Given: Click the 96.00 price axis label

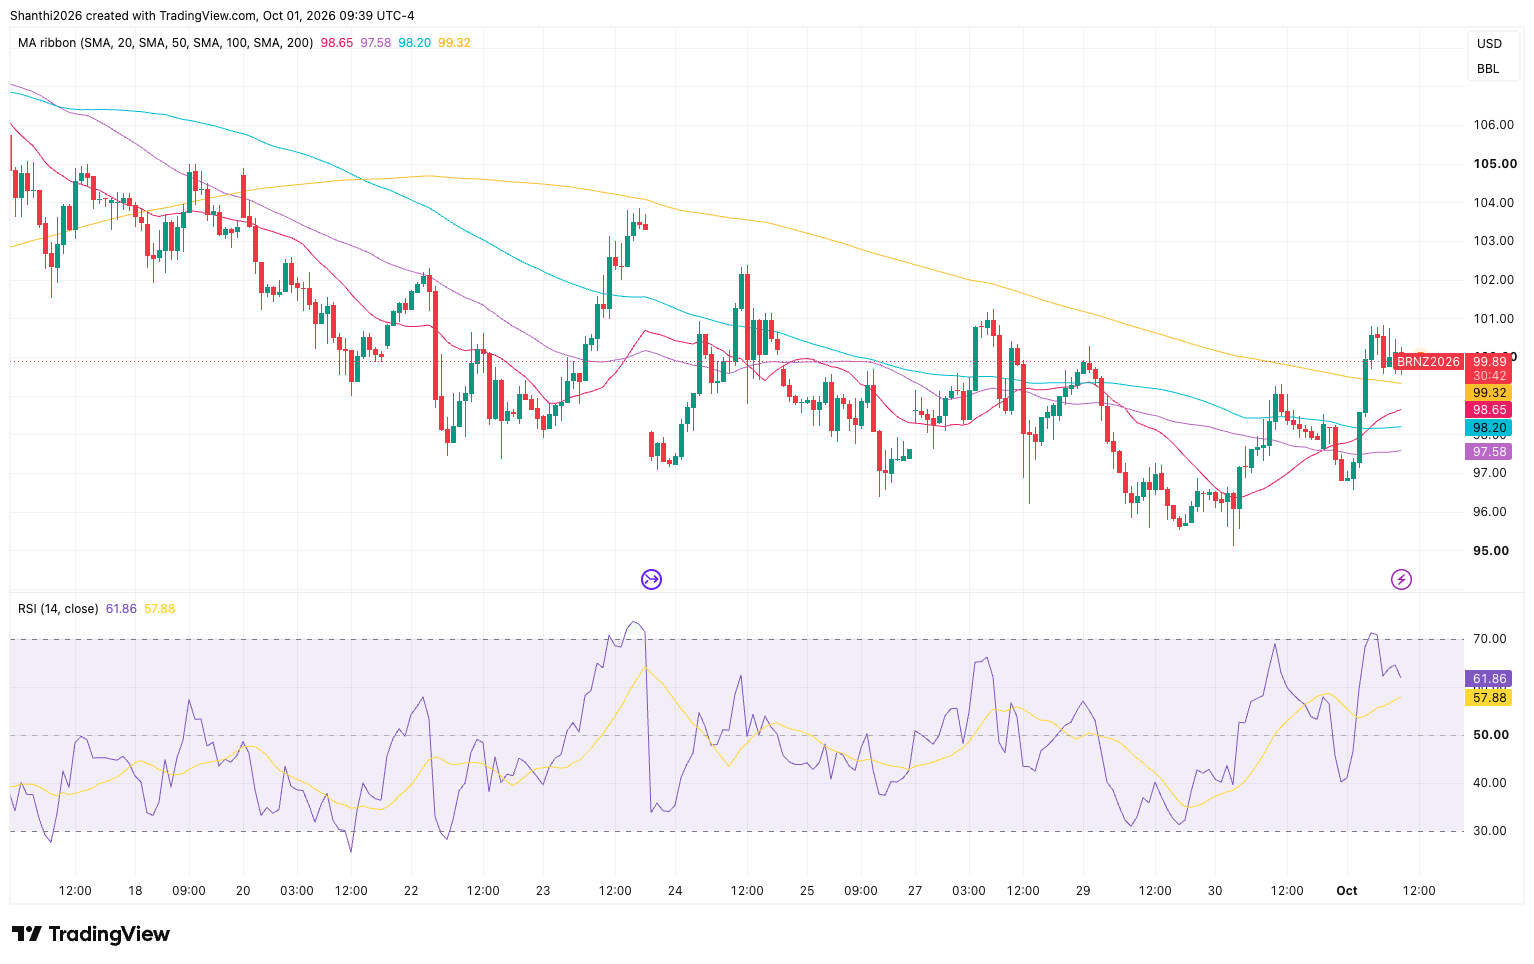Looking at the screenshot, I should [x=1490, y=512].
